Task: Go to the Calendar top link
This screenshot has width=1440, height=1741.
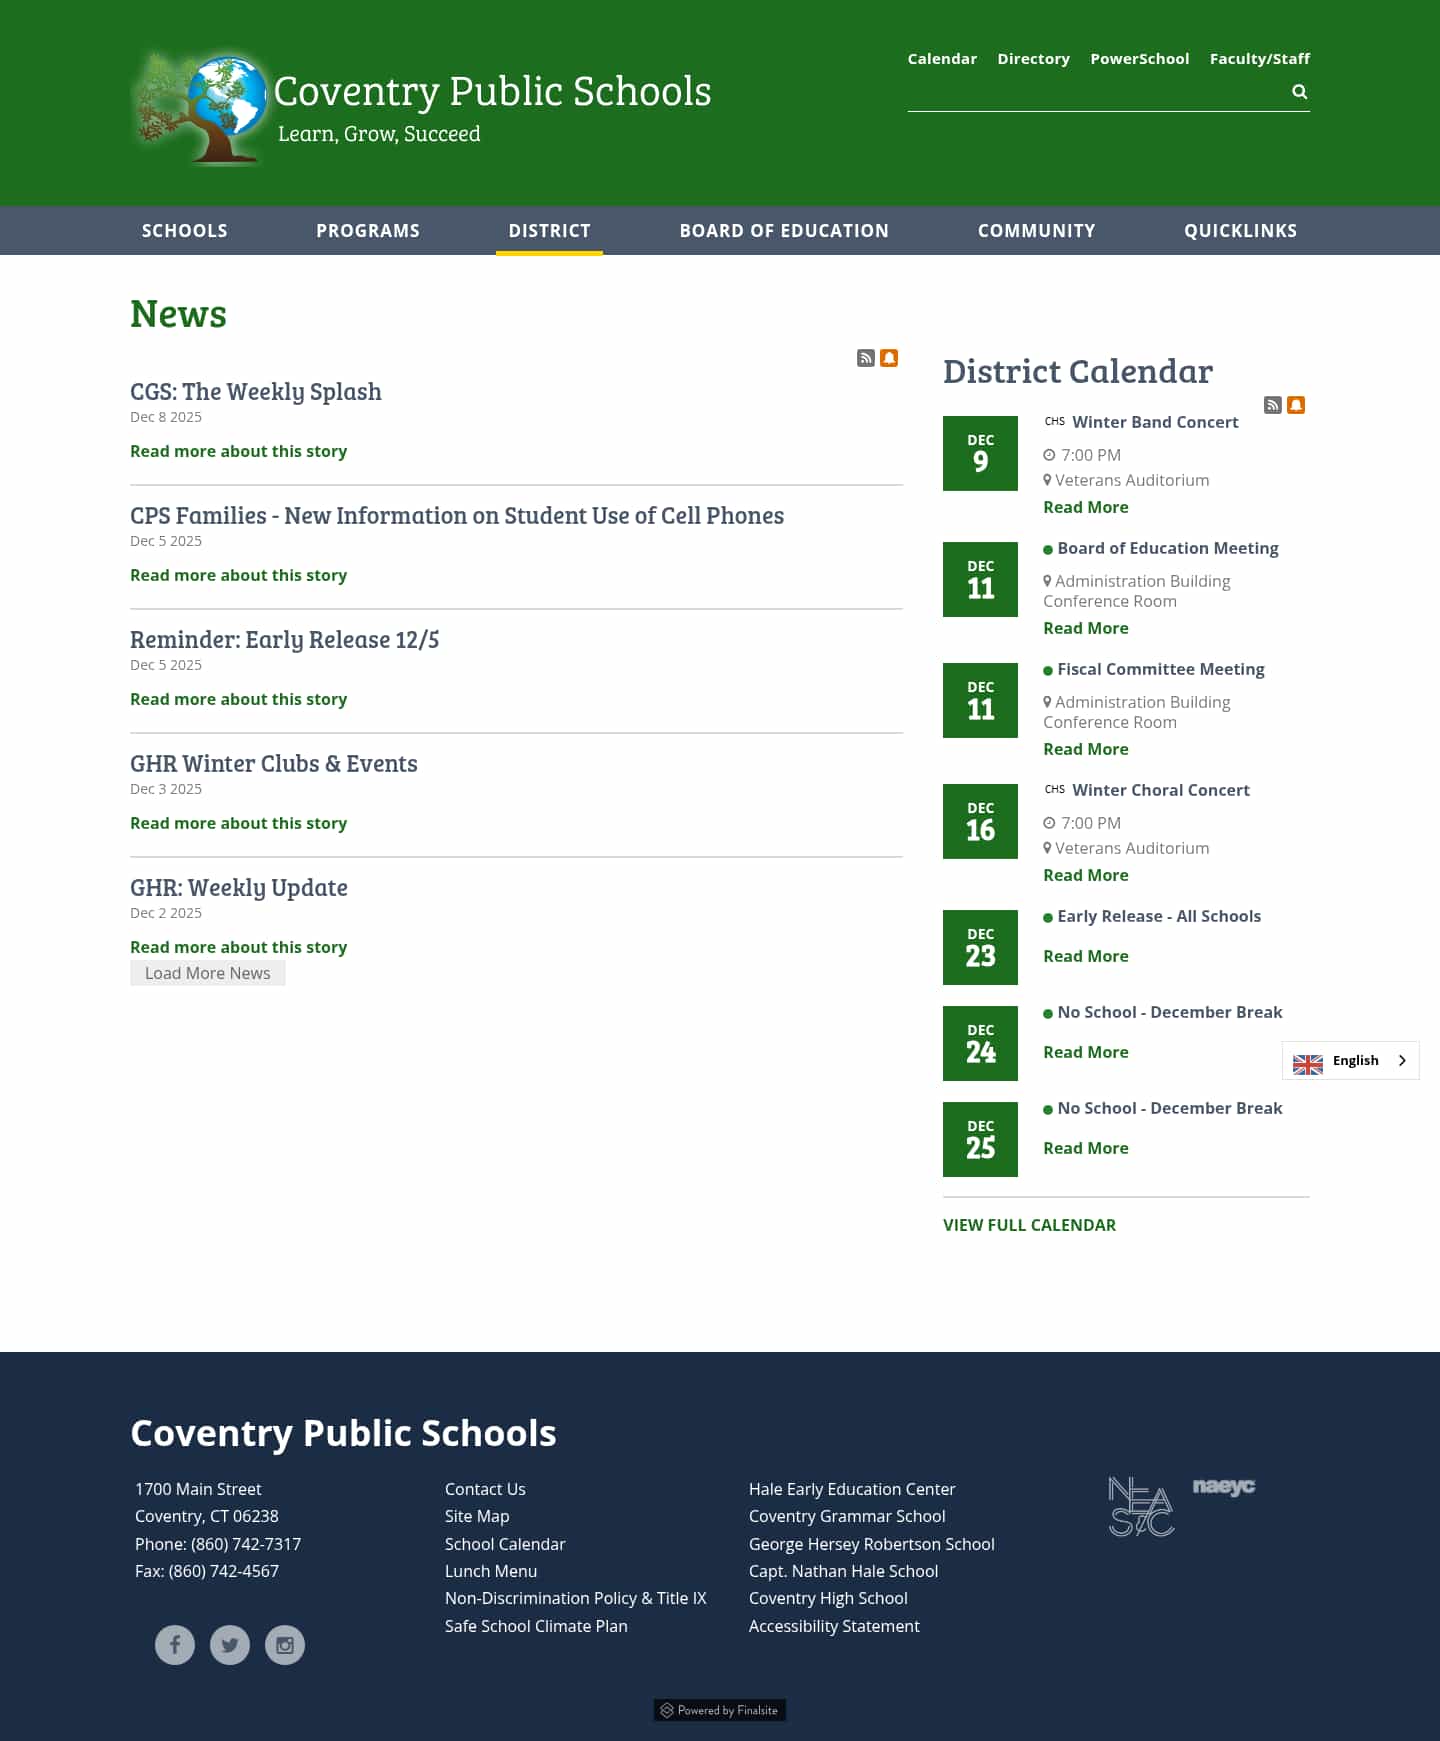Action: [942, 59]
